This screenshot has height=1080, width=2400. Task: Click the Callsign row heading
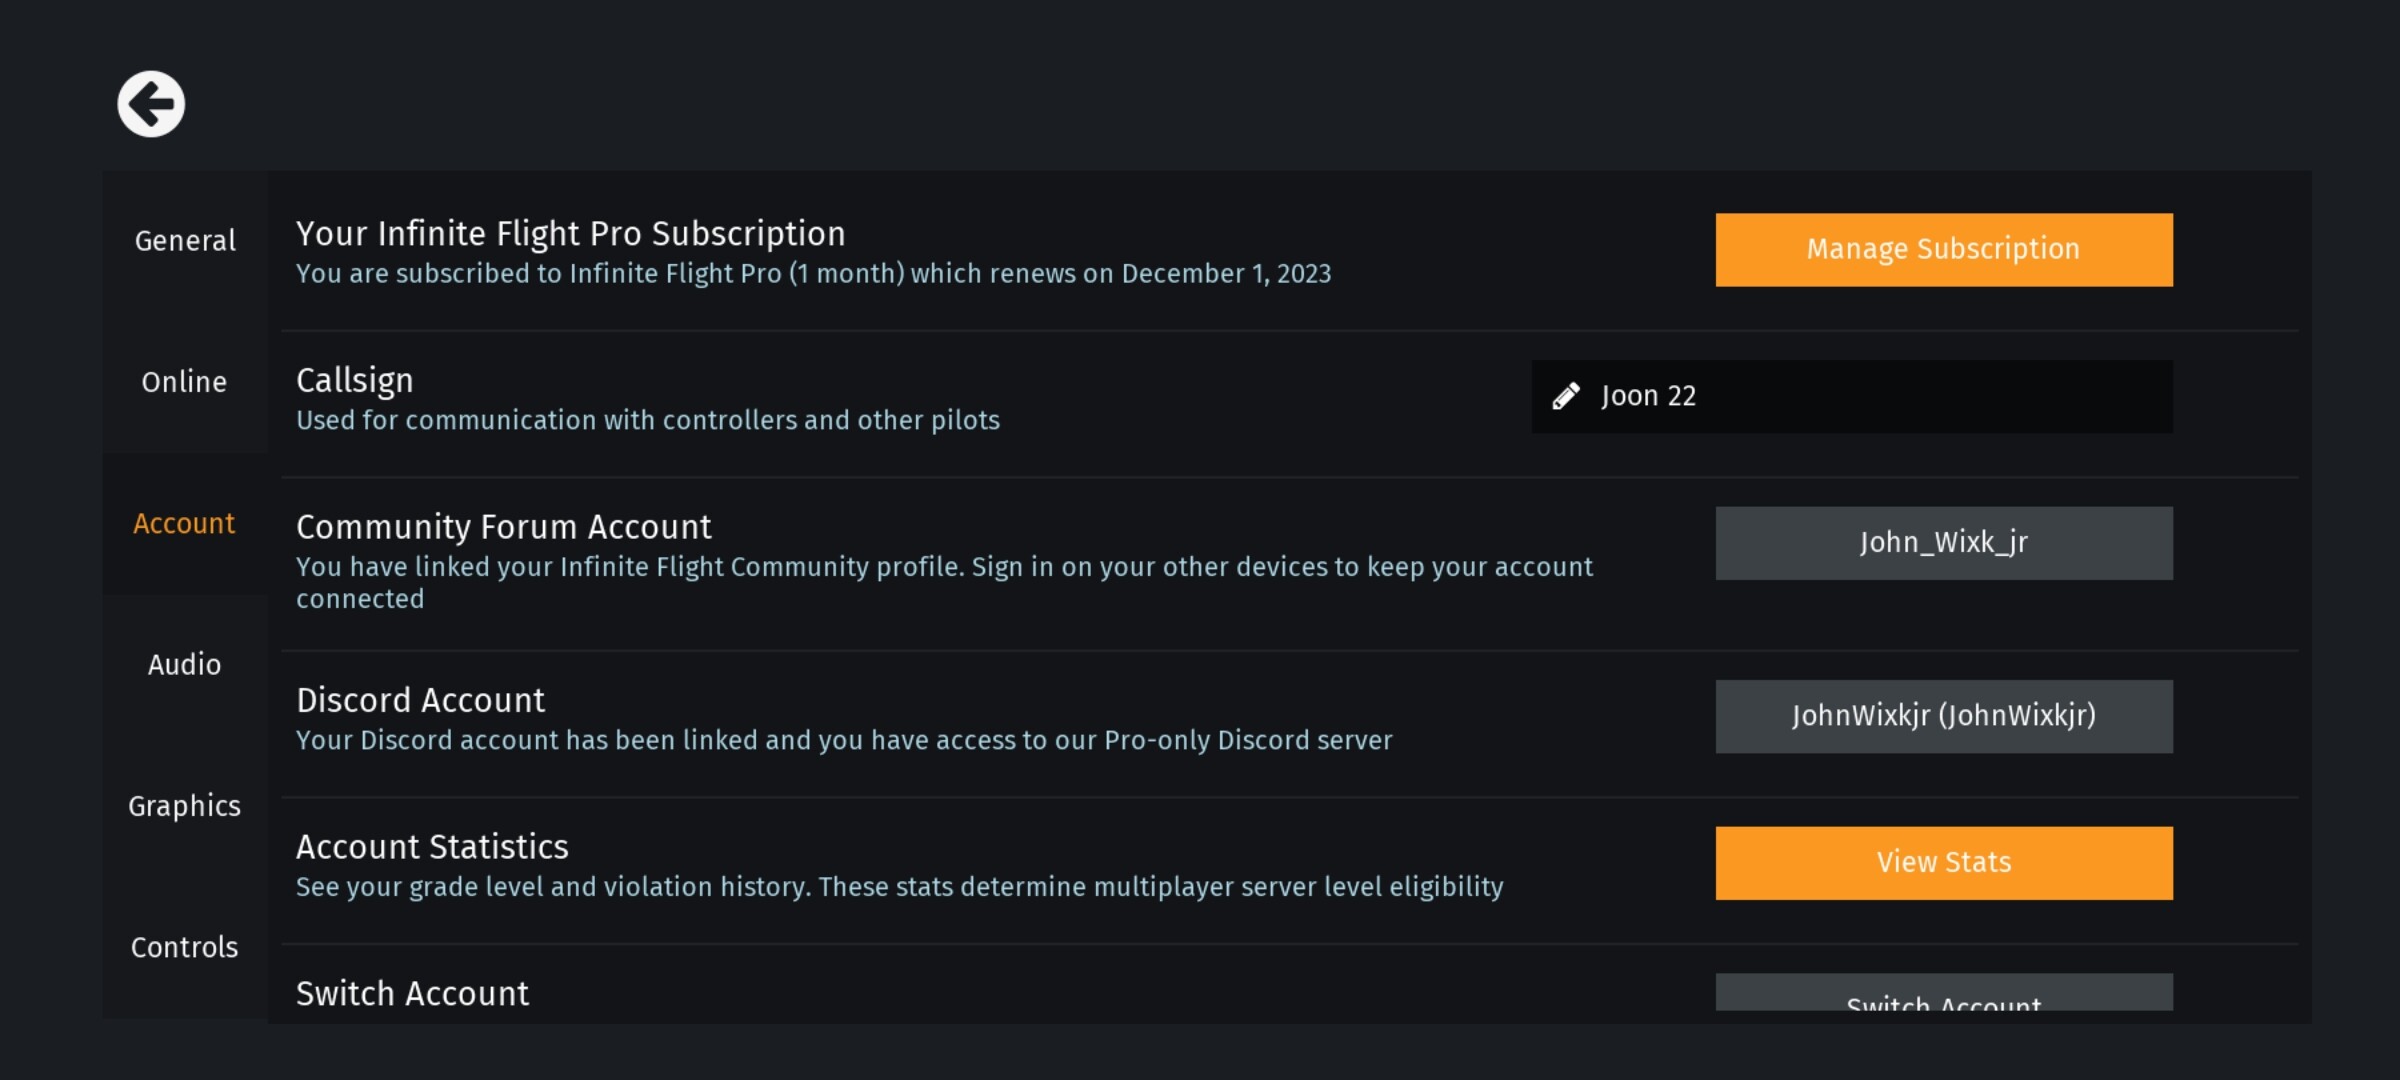tap(354, 381)
